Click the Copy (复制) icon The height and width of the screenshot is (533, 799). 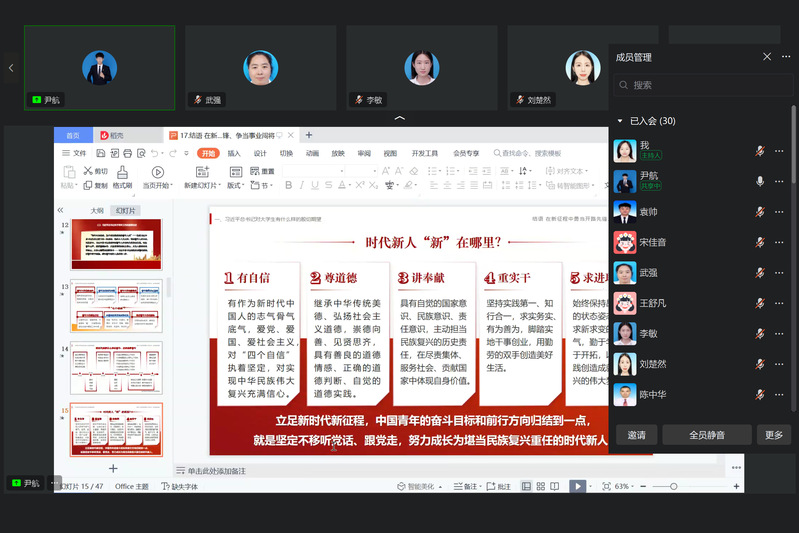[88, 185]
